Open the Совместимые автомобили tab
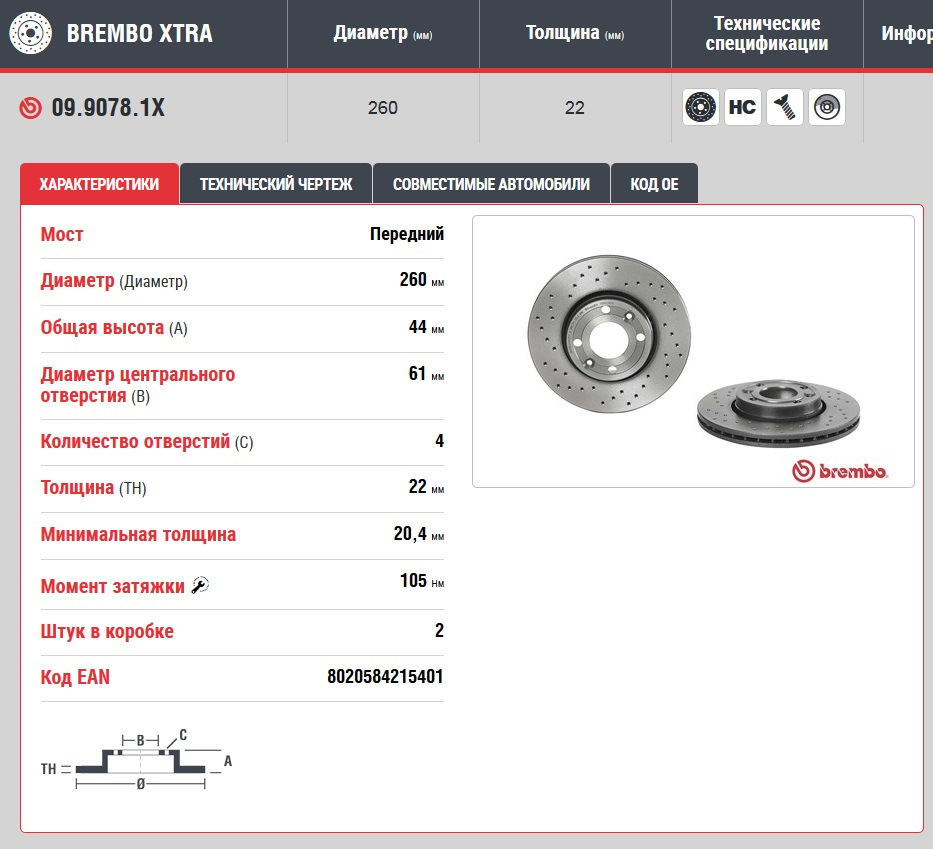 click(491, 184)
